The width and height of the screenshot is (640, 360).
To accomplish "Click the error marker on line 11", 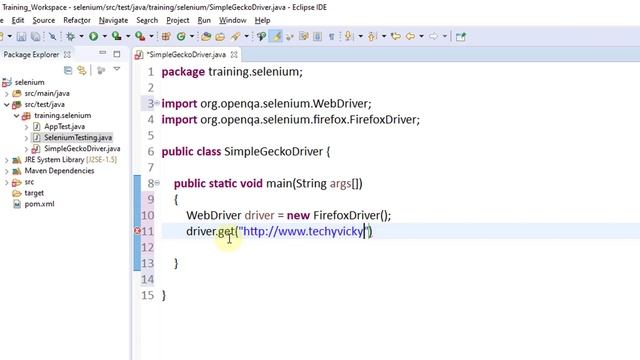I will (x=138, y=231).
